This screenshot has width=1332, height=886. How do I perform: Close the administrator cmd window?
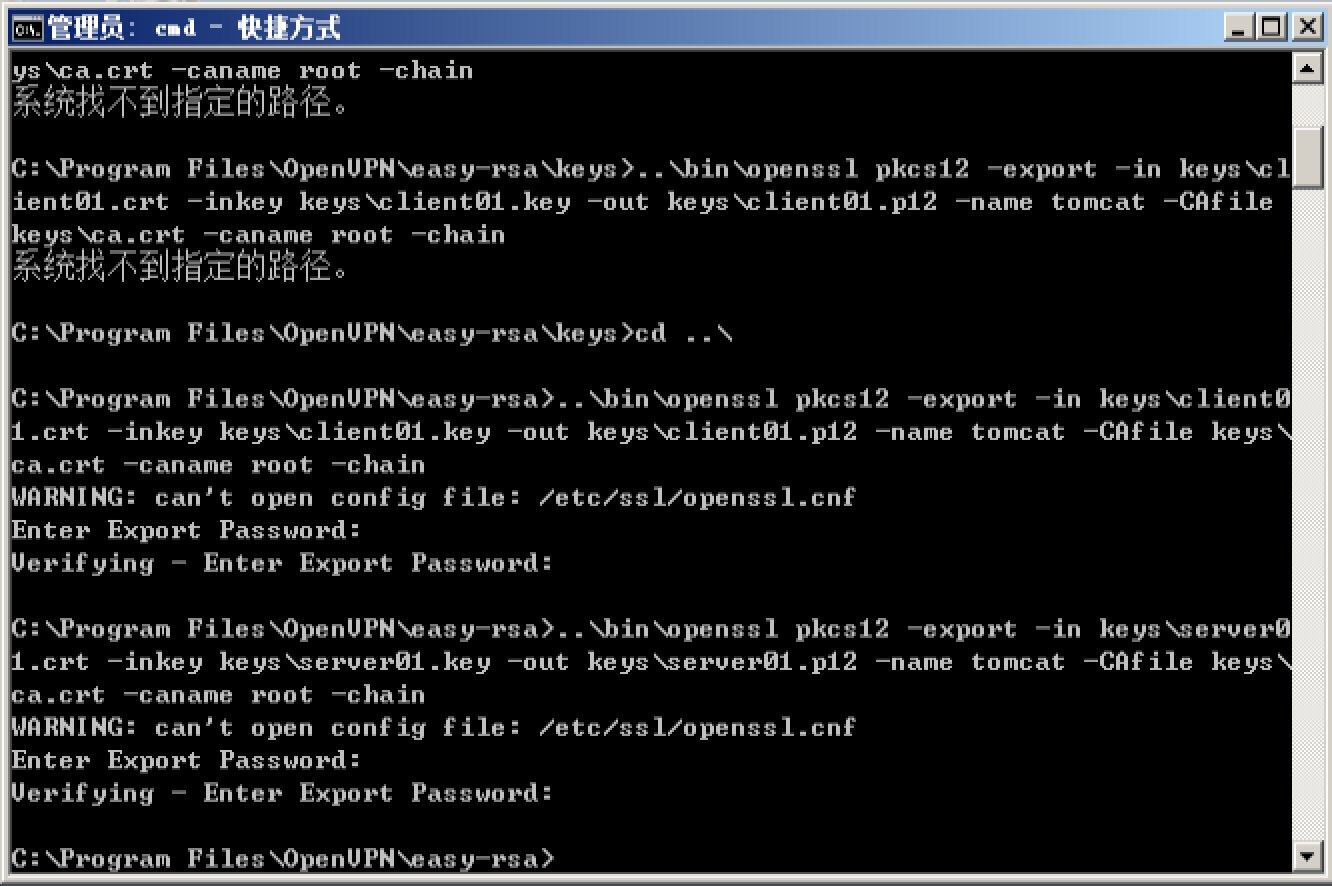click(1304, 27)
